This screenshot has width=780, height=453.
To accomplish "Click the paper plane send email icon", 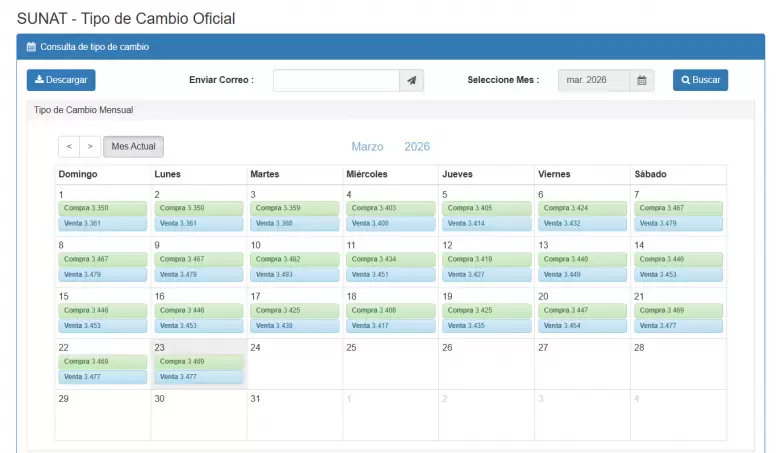I will coord(411,80).
